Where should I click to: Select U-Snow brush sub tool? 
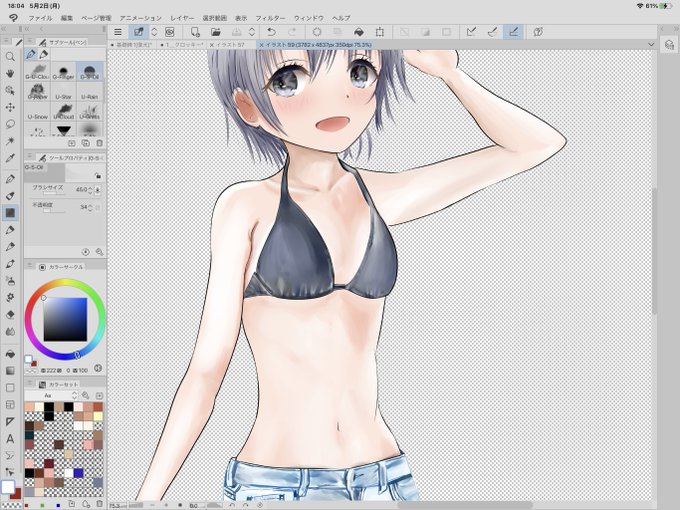click(38, 111)
